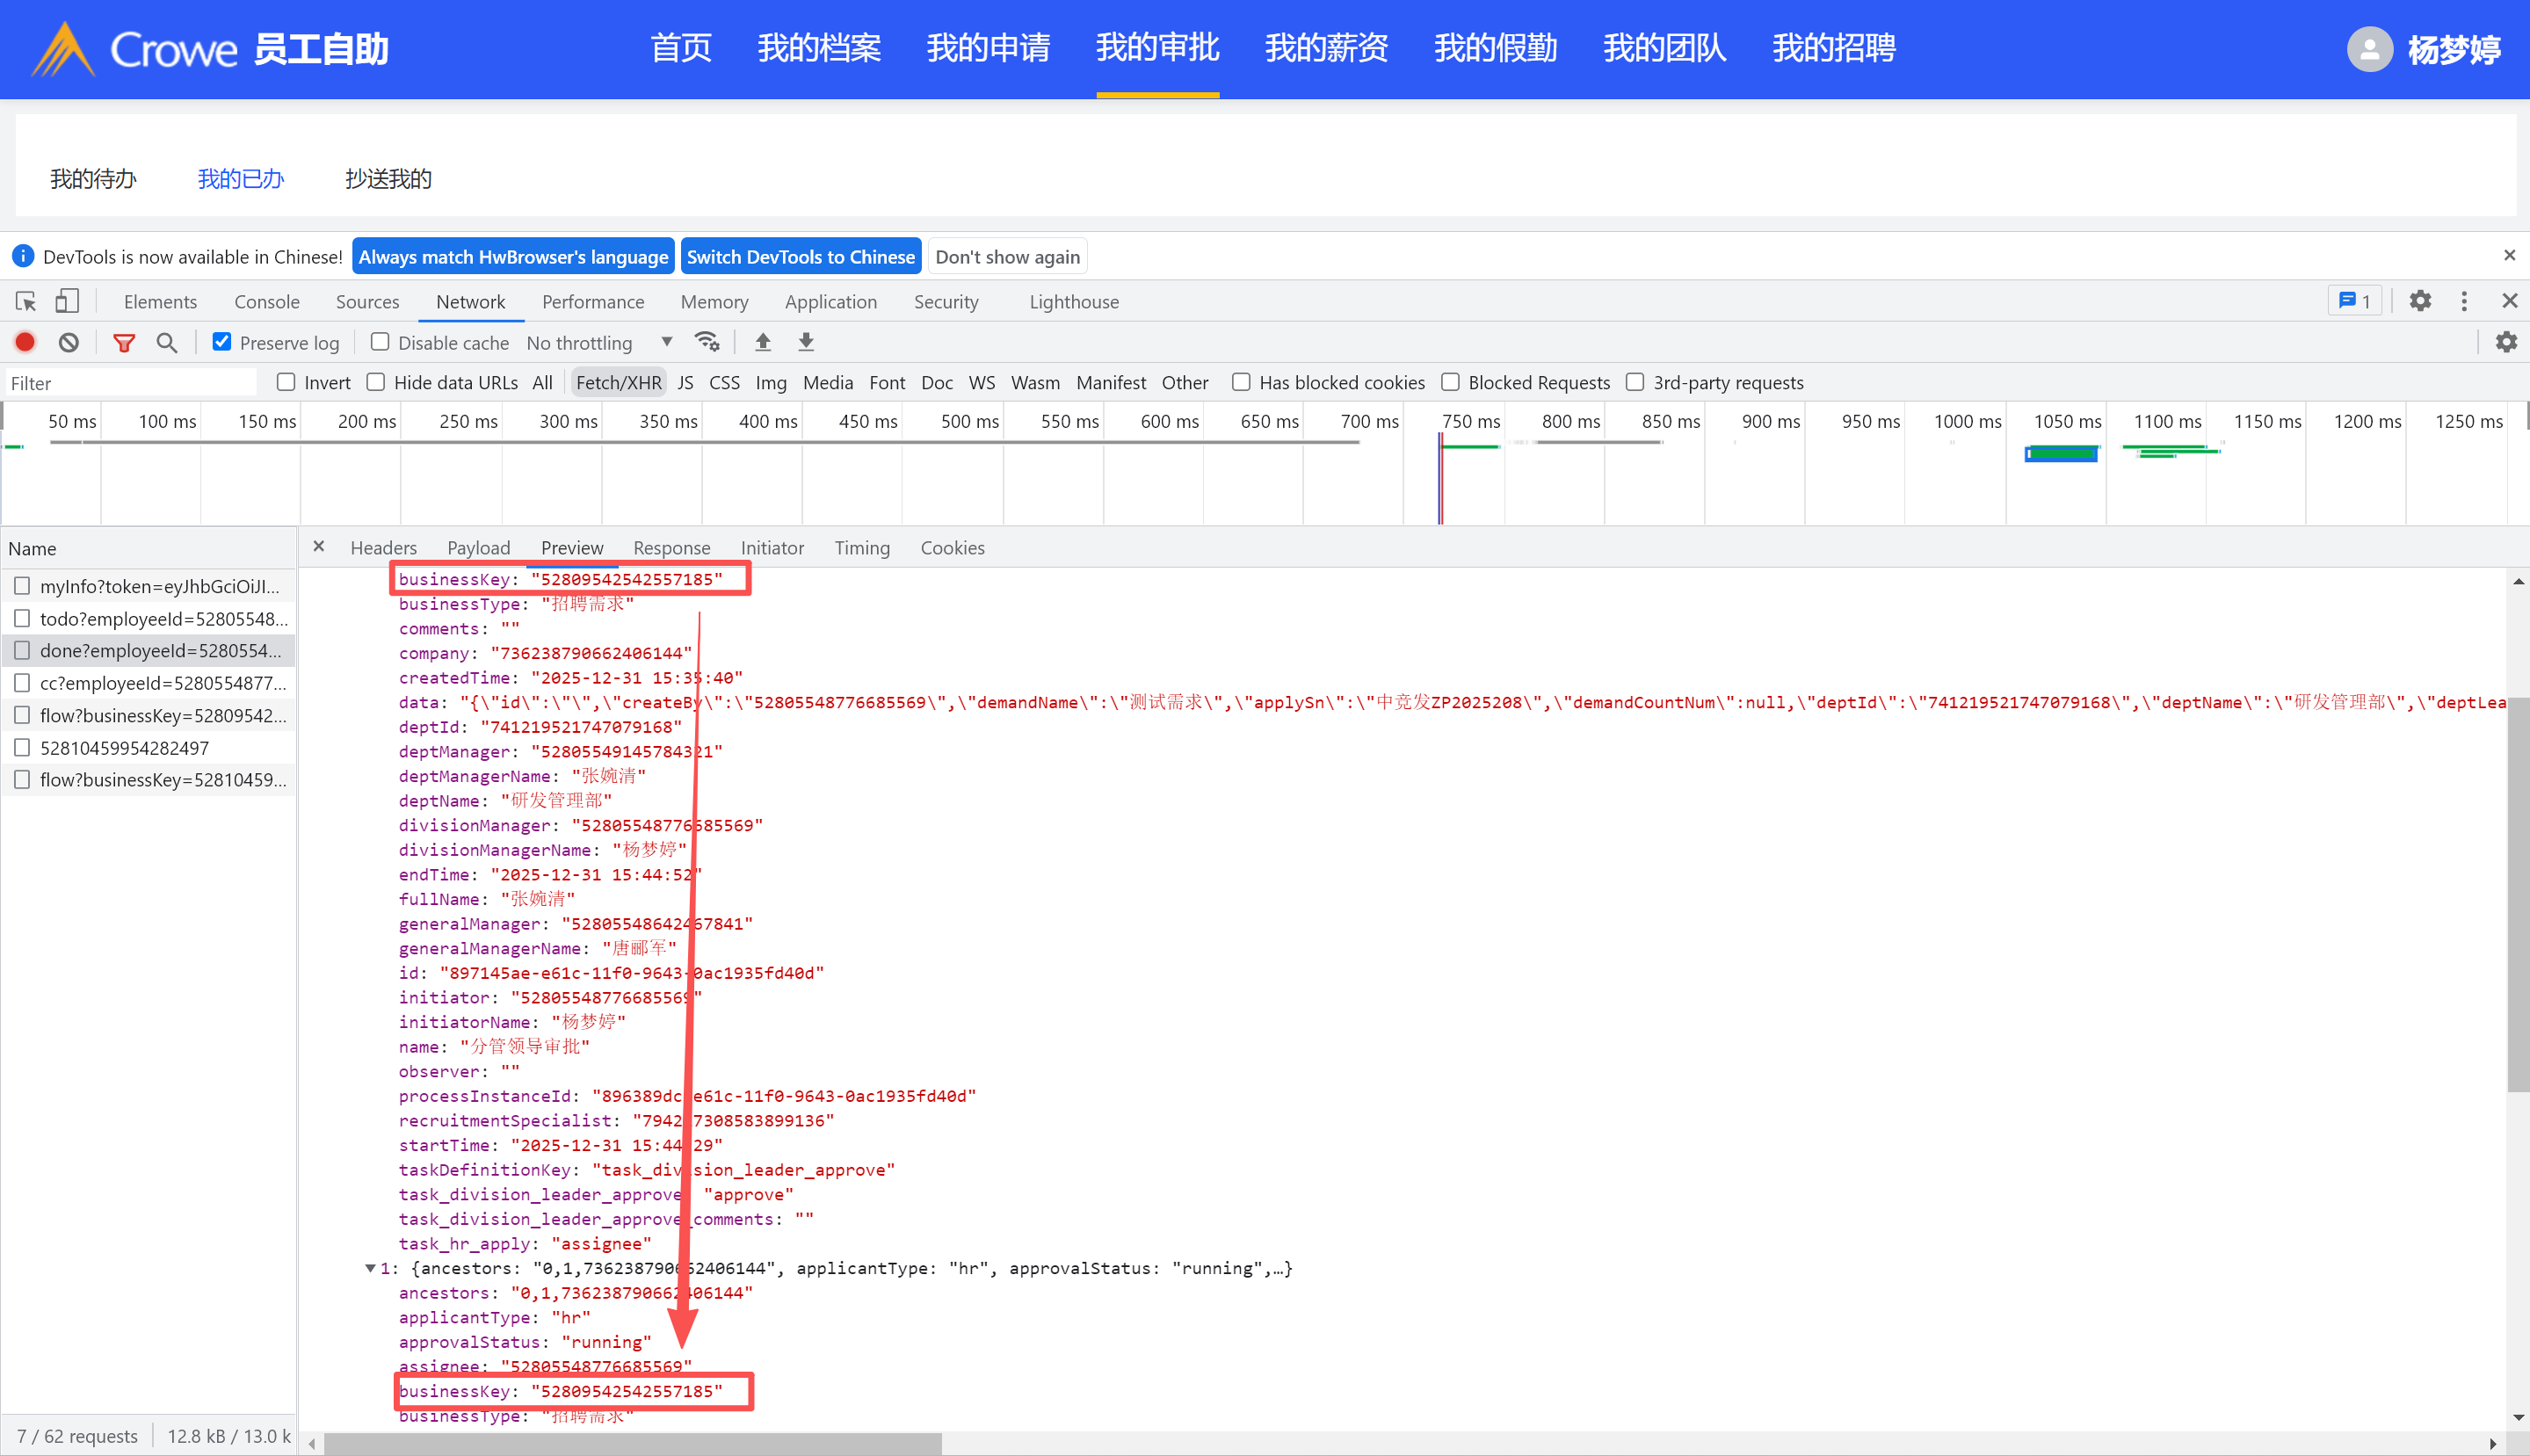This screenshot has height=1456, width=2530.
Task: Select the inspect element picker icon
Action: point(26,301)
